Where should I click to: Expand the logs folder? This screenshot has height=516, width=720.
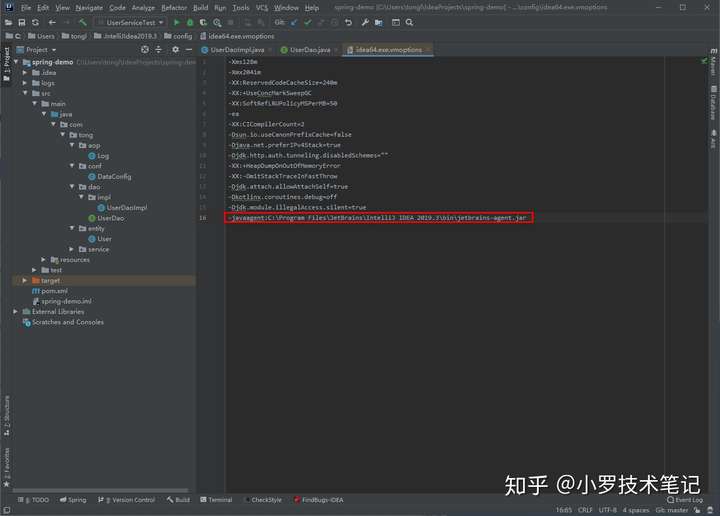click(x=25, y=83)
